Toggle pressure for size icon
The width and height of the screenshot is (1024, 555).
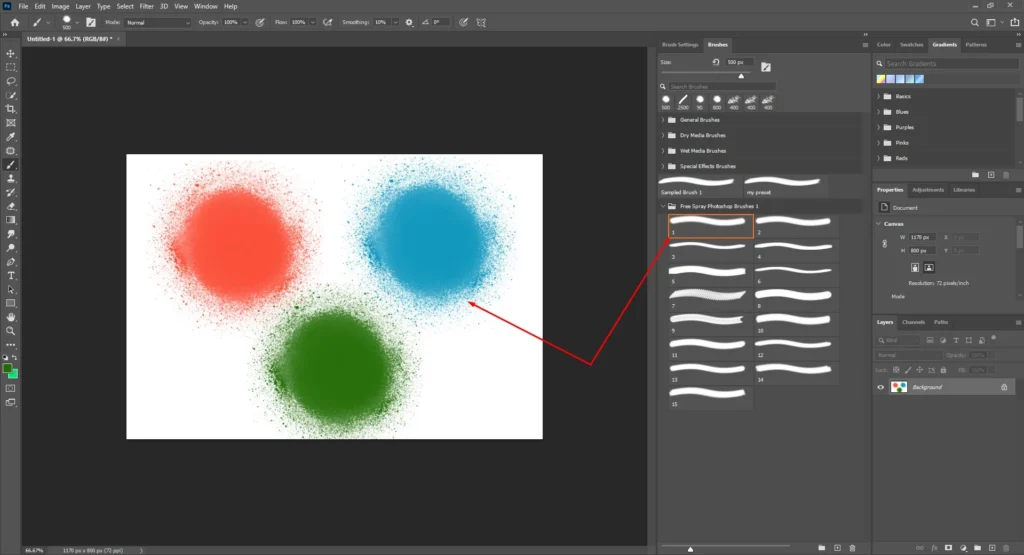point(464,22)
